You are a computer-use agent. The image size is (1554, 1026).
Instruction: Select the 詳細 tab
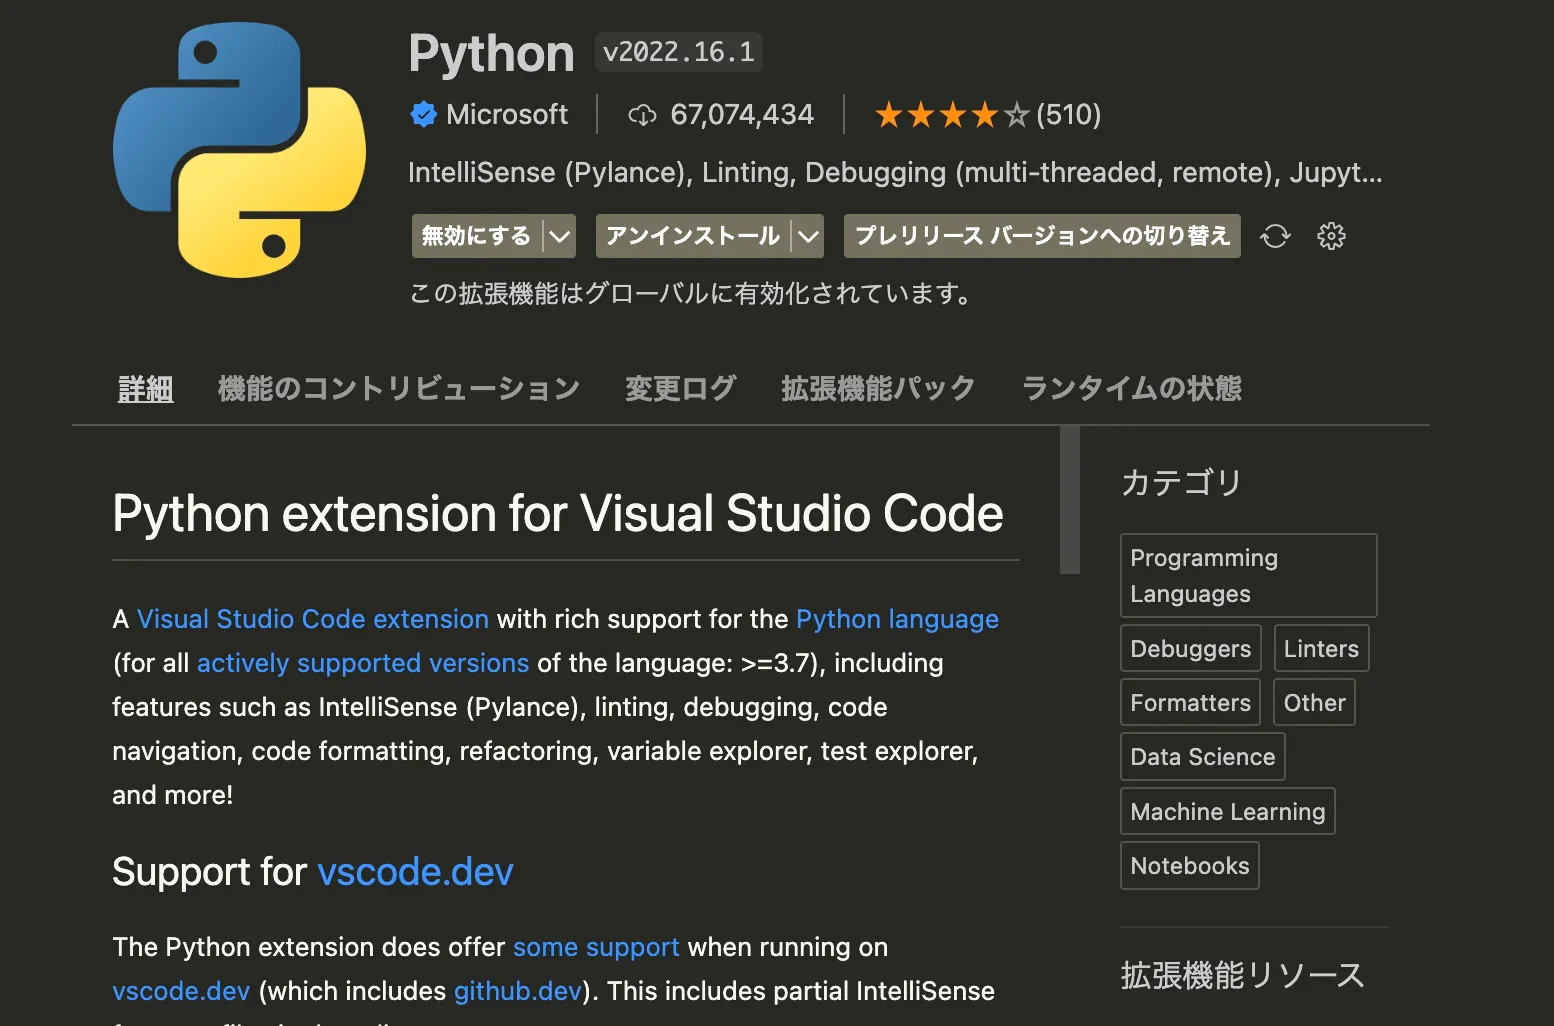146,388
